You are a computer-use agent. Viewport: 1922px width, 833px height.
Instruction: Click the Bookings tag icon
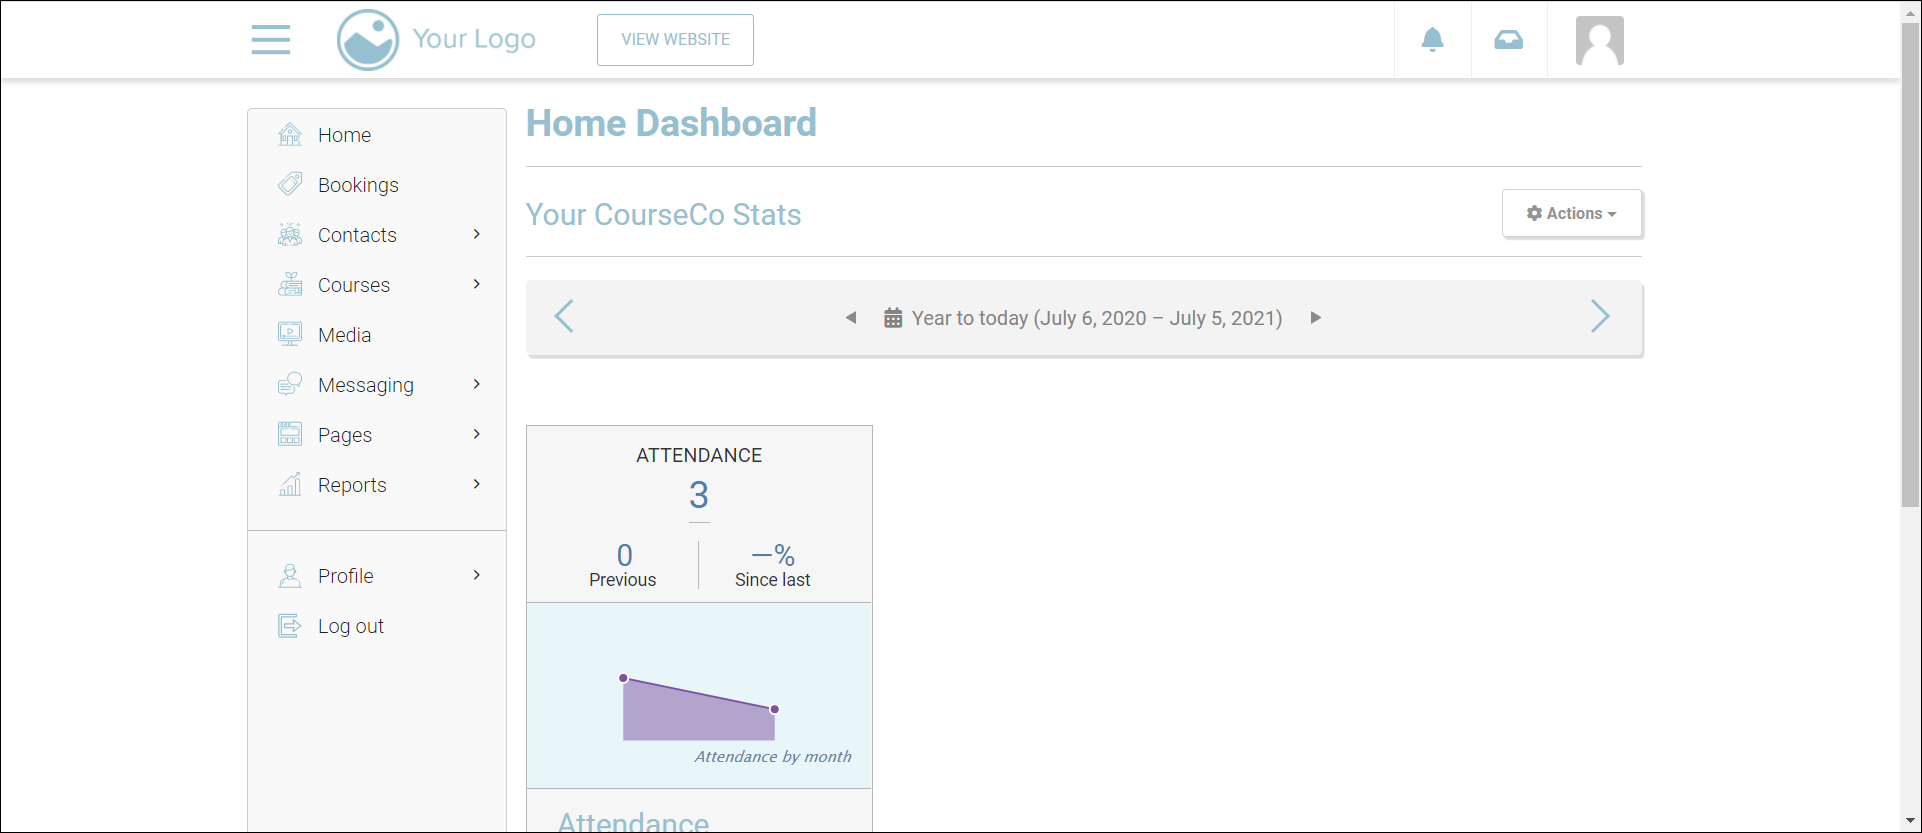[x=290, y=185]
